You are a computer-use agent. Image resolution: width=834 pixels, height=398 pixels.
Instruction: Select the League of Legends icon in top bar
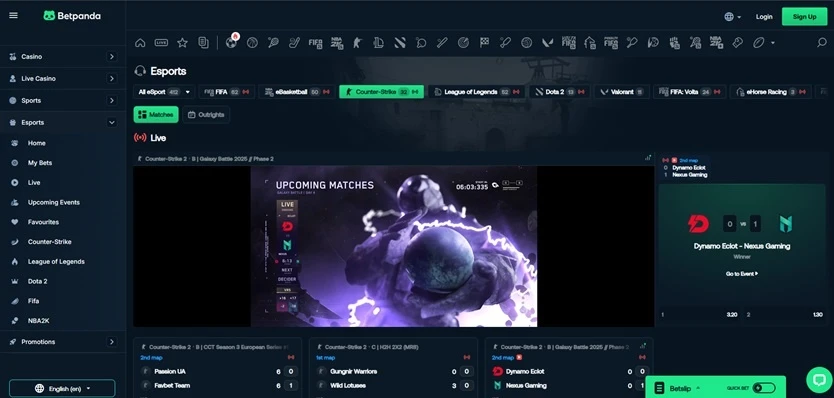(379, 43)
